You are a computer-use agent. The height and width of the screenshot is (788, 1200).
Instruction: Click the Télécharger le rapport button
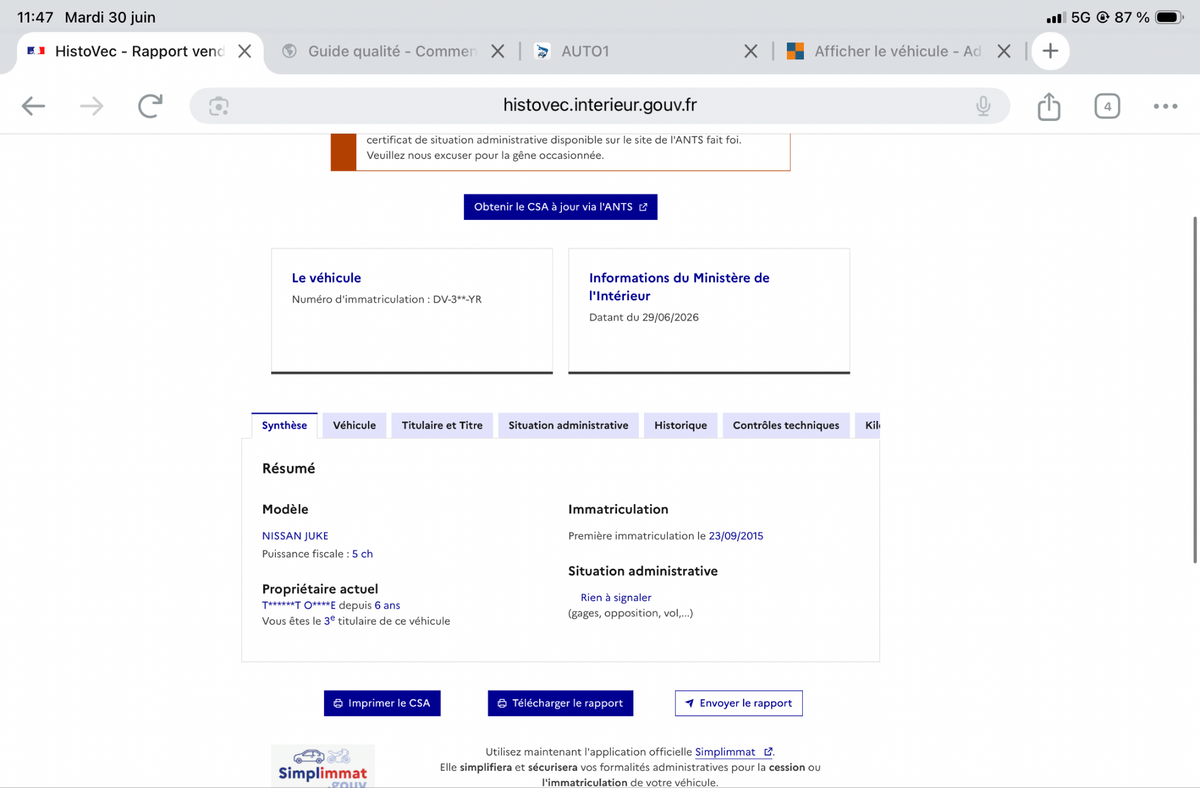[x=560, y=703]
